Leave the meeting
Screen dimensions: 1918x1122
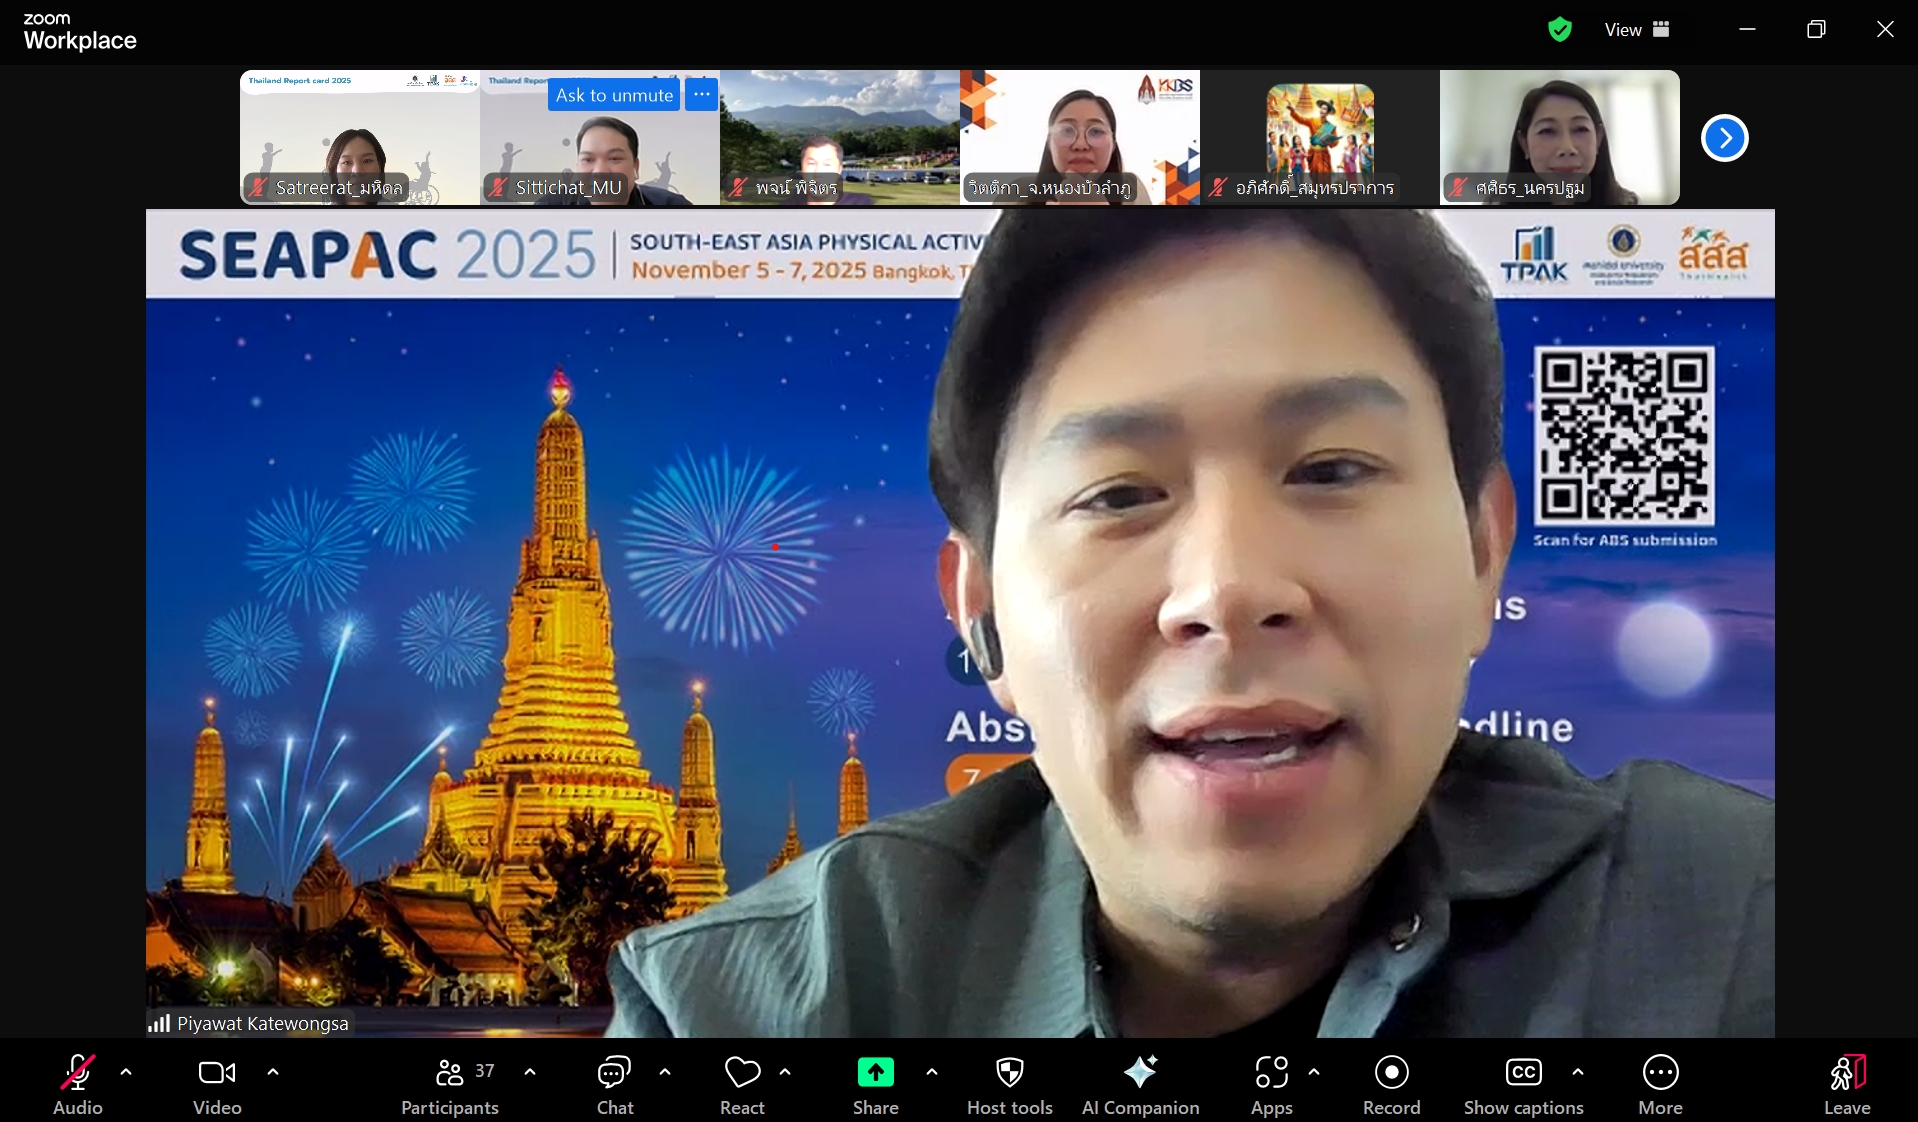pyautogui.click(x=1846, y=1083)
